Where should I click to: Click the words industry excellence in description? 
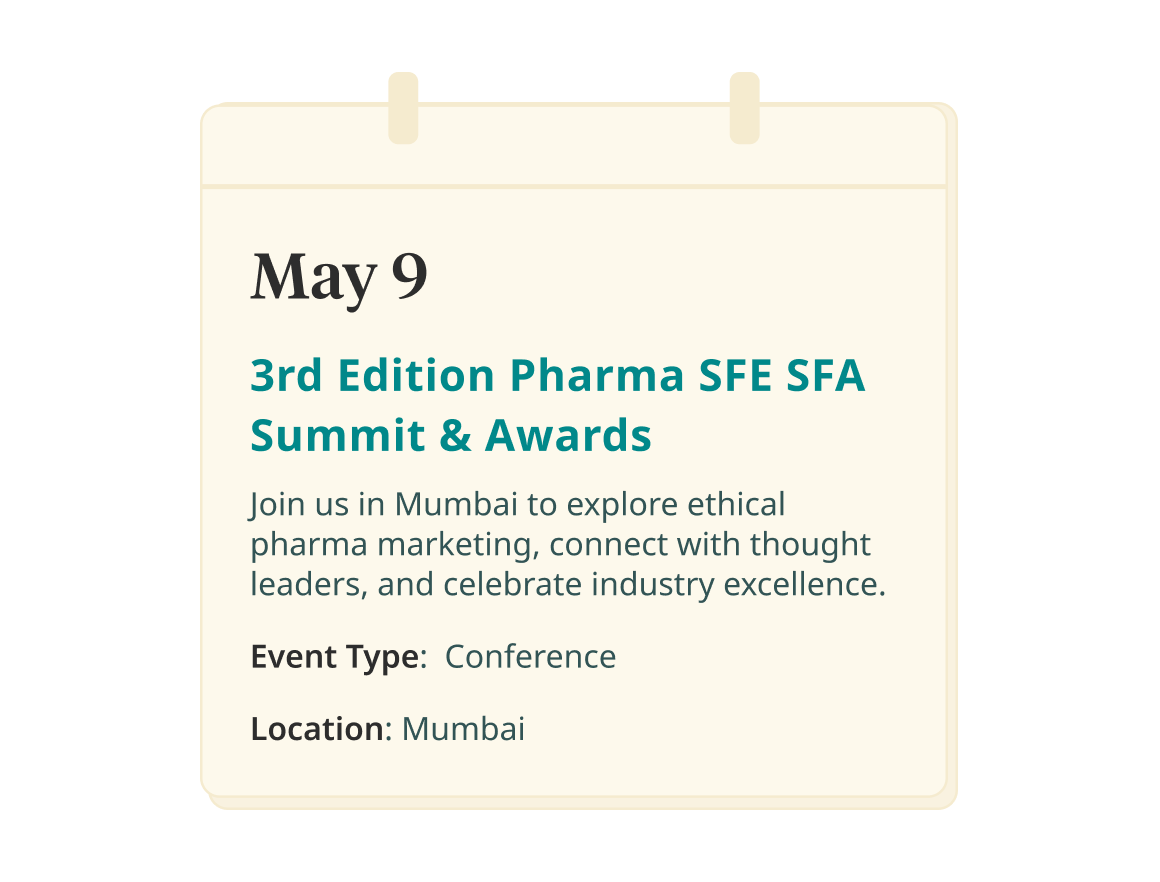tap(738, 585)
